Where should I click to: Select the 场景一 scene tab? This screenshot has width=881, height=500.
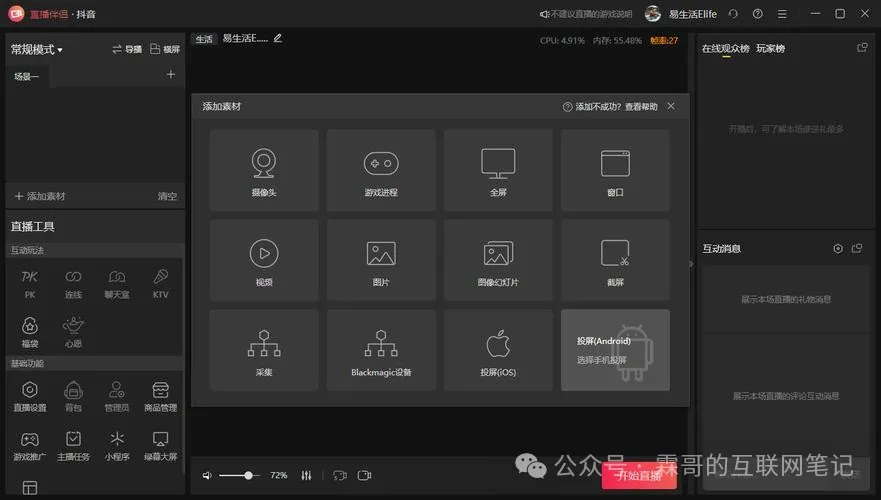click(x=26, y=76)
